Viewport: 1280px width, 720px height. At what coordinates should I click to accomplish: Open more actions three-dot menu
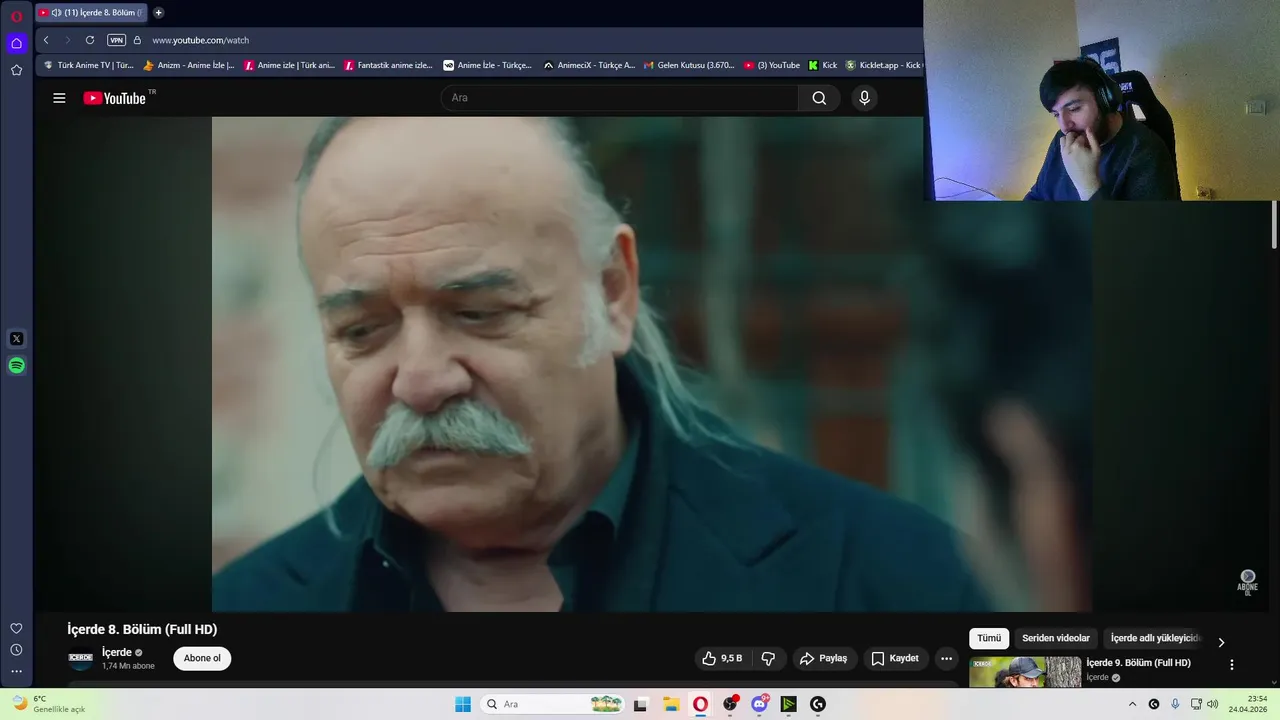(x=946, y=659)
